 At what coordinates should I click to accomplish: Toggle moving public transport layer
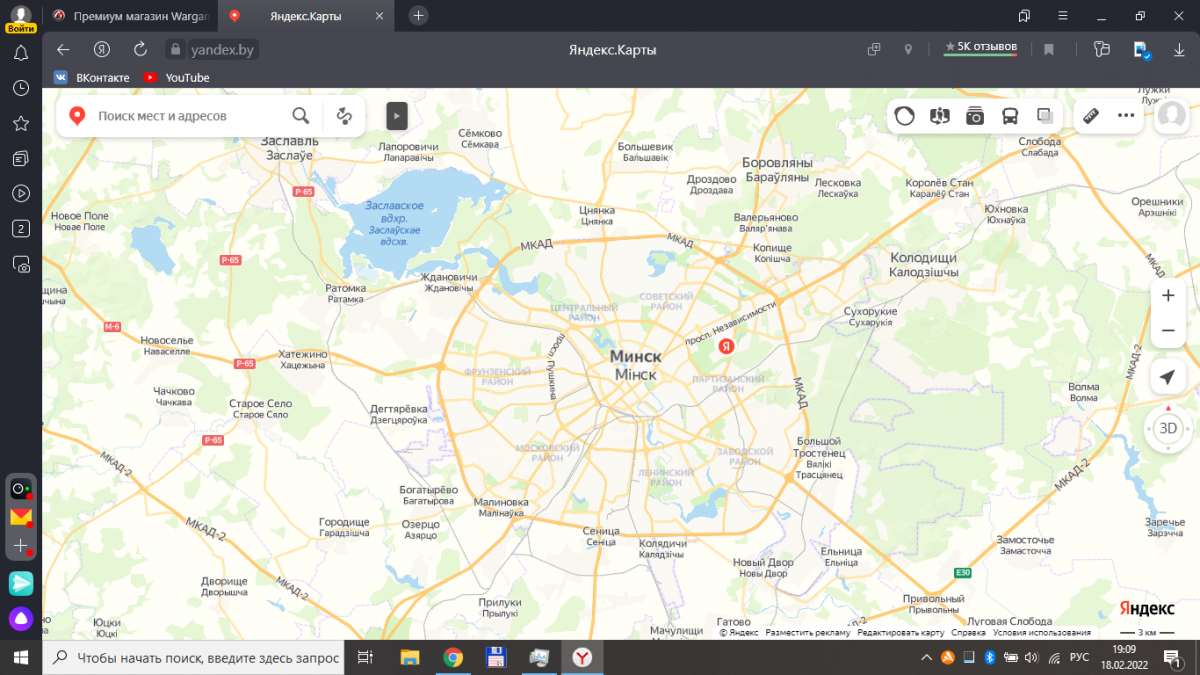click(x=1010, y=116)
